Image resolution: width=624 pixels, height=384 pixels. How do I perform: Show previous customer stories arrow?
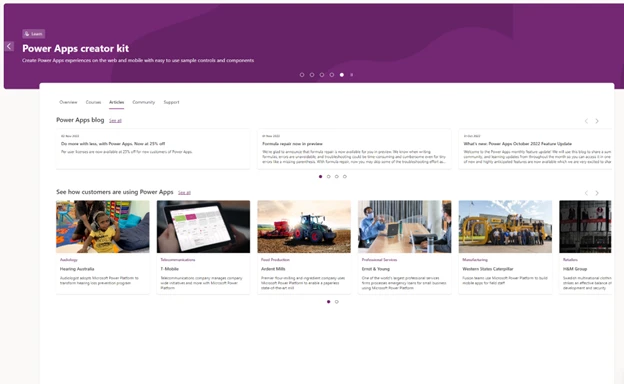point(586,193)
